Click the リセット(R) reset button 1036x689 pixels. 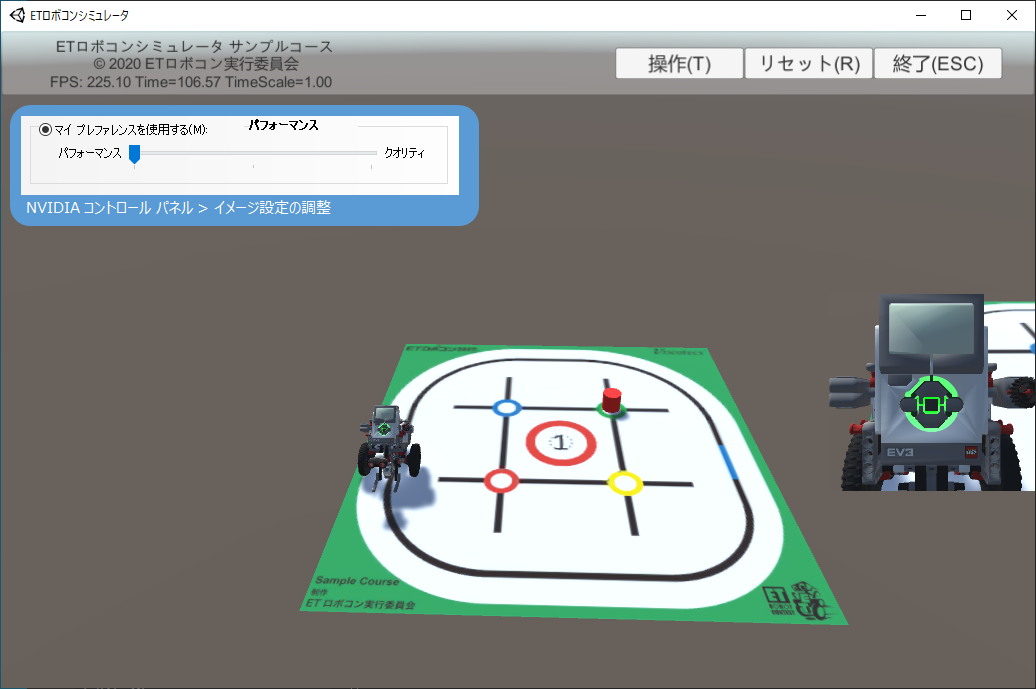pos(809,63)
